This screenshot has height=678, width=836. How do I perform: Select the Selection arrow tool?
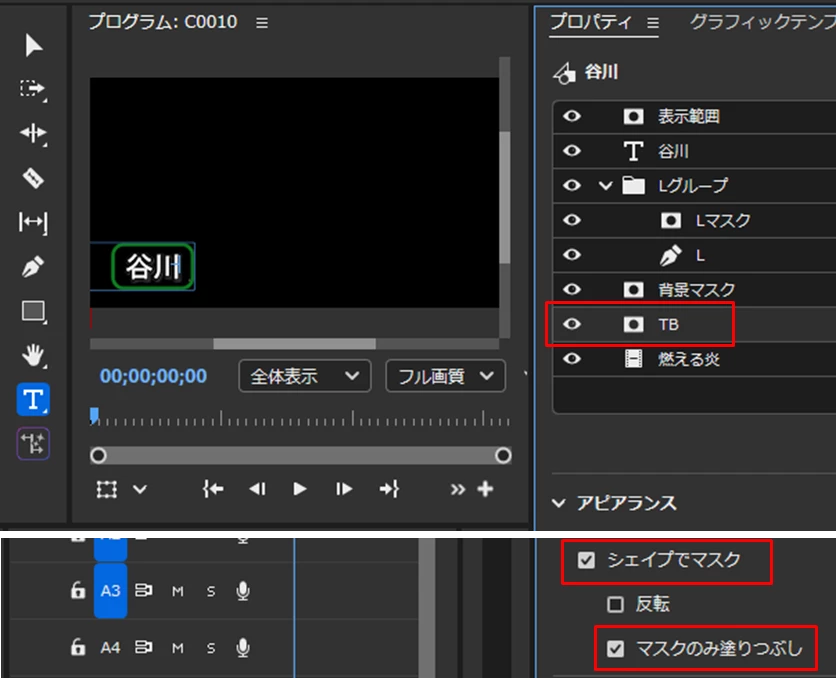pos(33,45)
